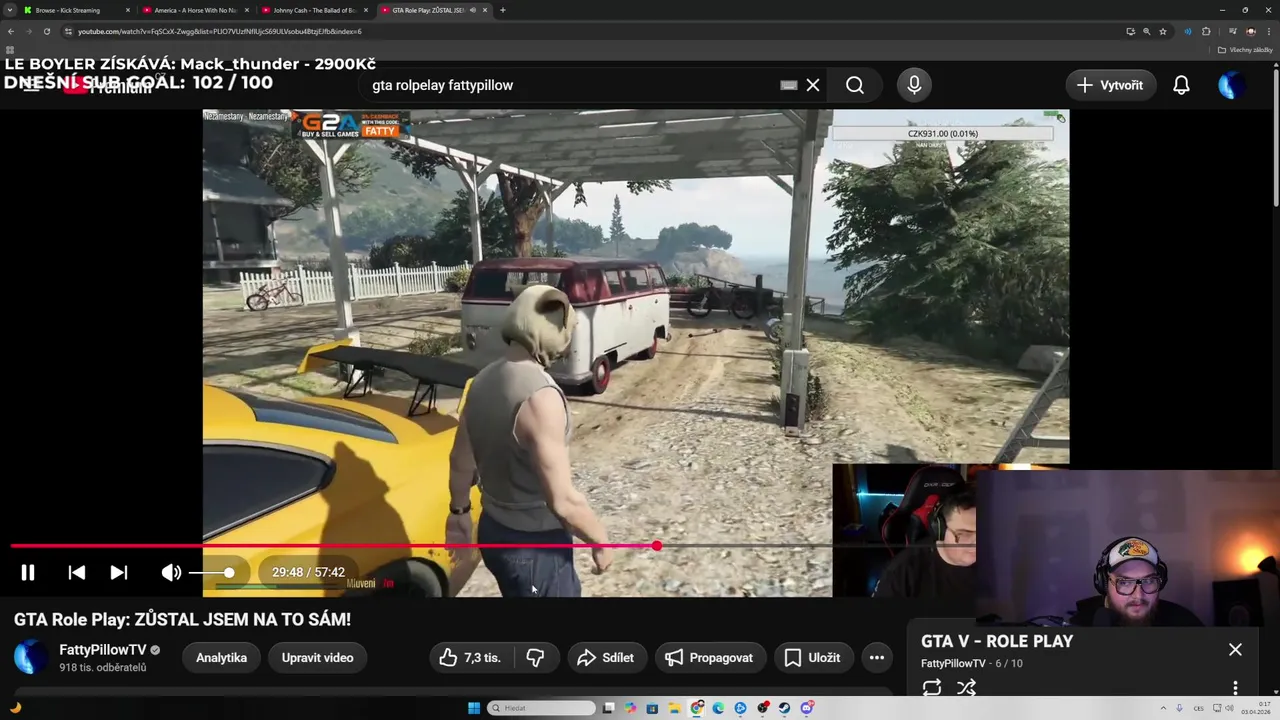Dislike the video with thumbs-down

(x=536, y=657)
